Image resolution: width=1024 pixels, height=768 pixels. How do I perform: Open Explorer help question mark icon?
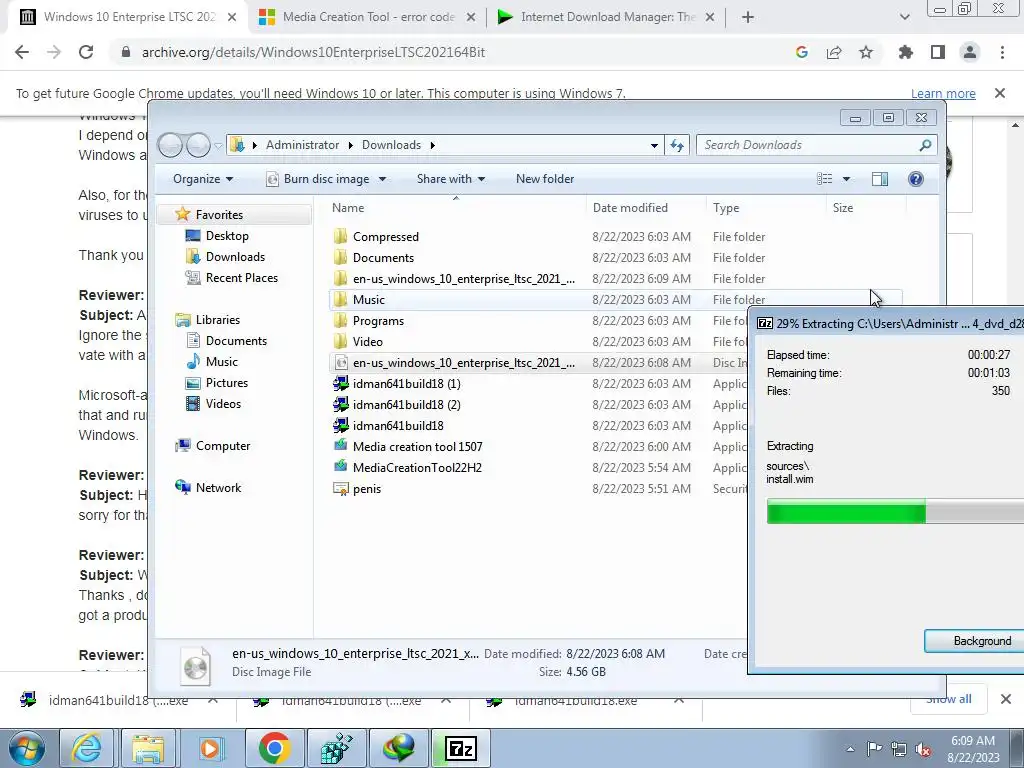coord(916,179)
